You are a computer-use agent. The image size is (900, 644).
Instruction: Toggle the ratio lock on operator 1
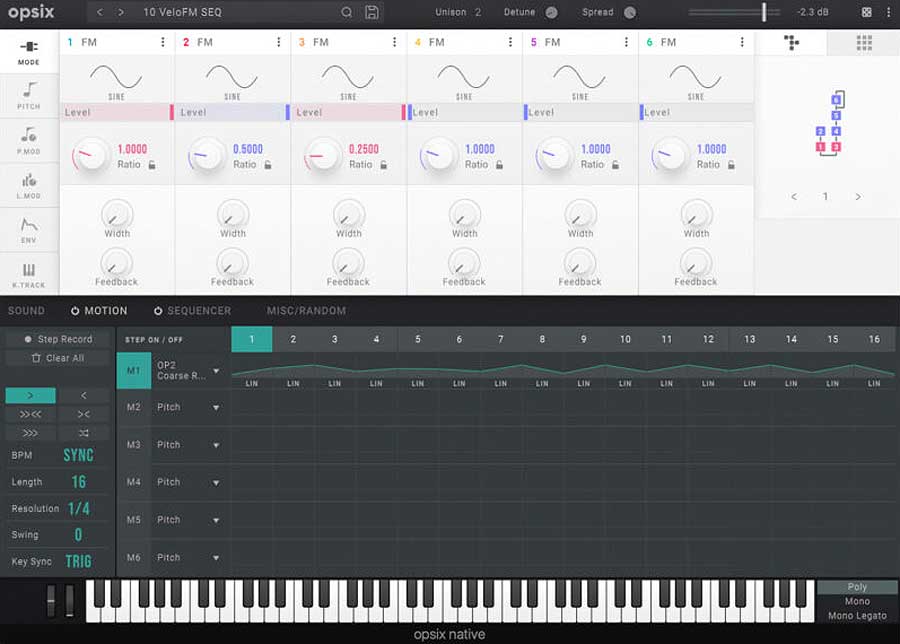[152, 165]
